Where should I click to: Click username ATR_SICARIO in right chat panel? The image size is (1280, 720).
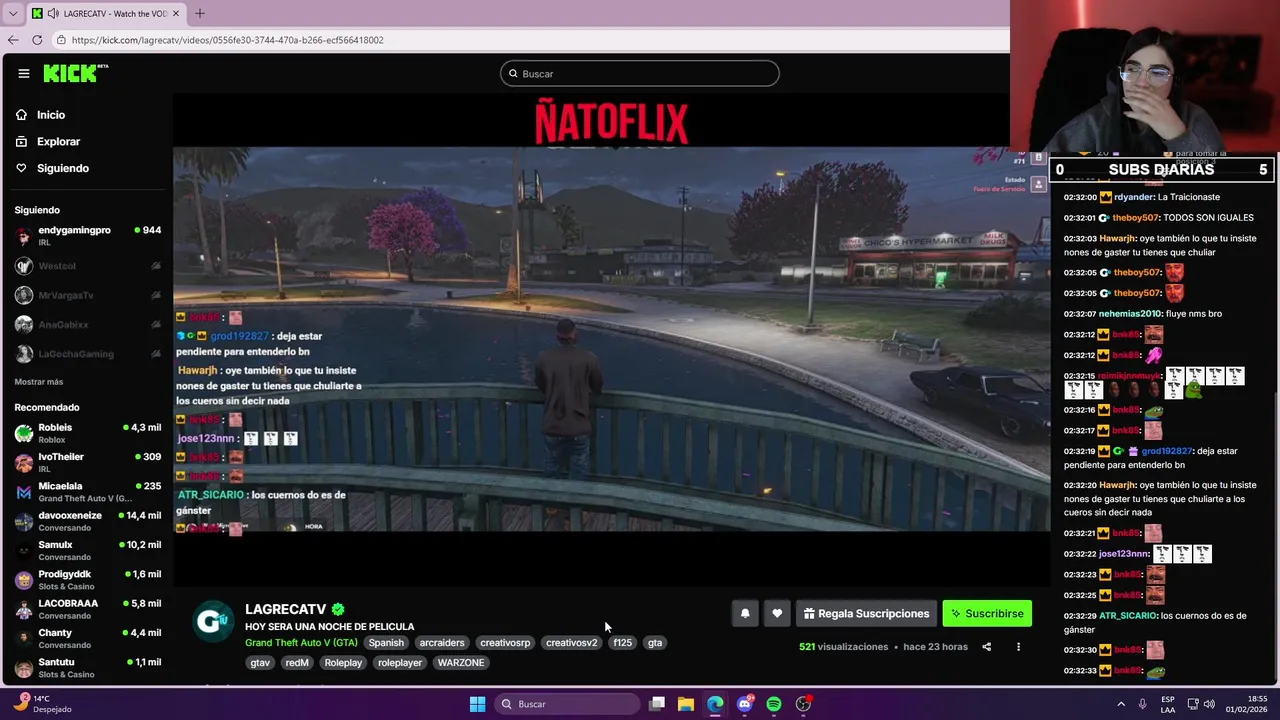pos(1128,616)
